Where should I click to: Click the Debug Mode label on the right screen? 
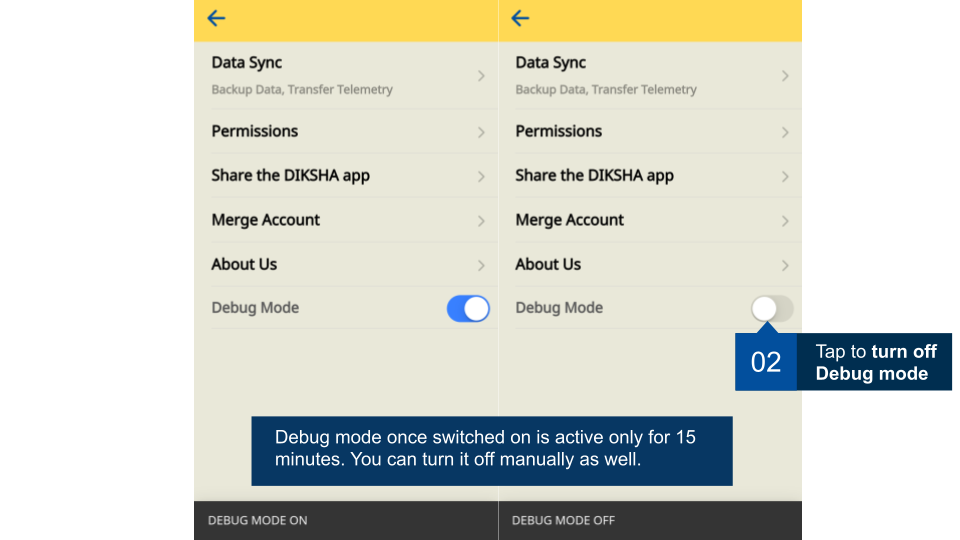(x=559, y=308)
